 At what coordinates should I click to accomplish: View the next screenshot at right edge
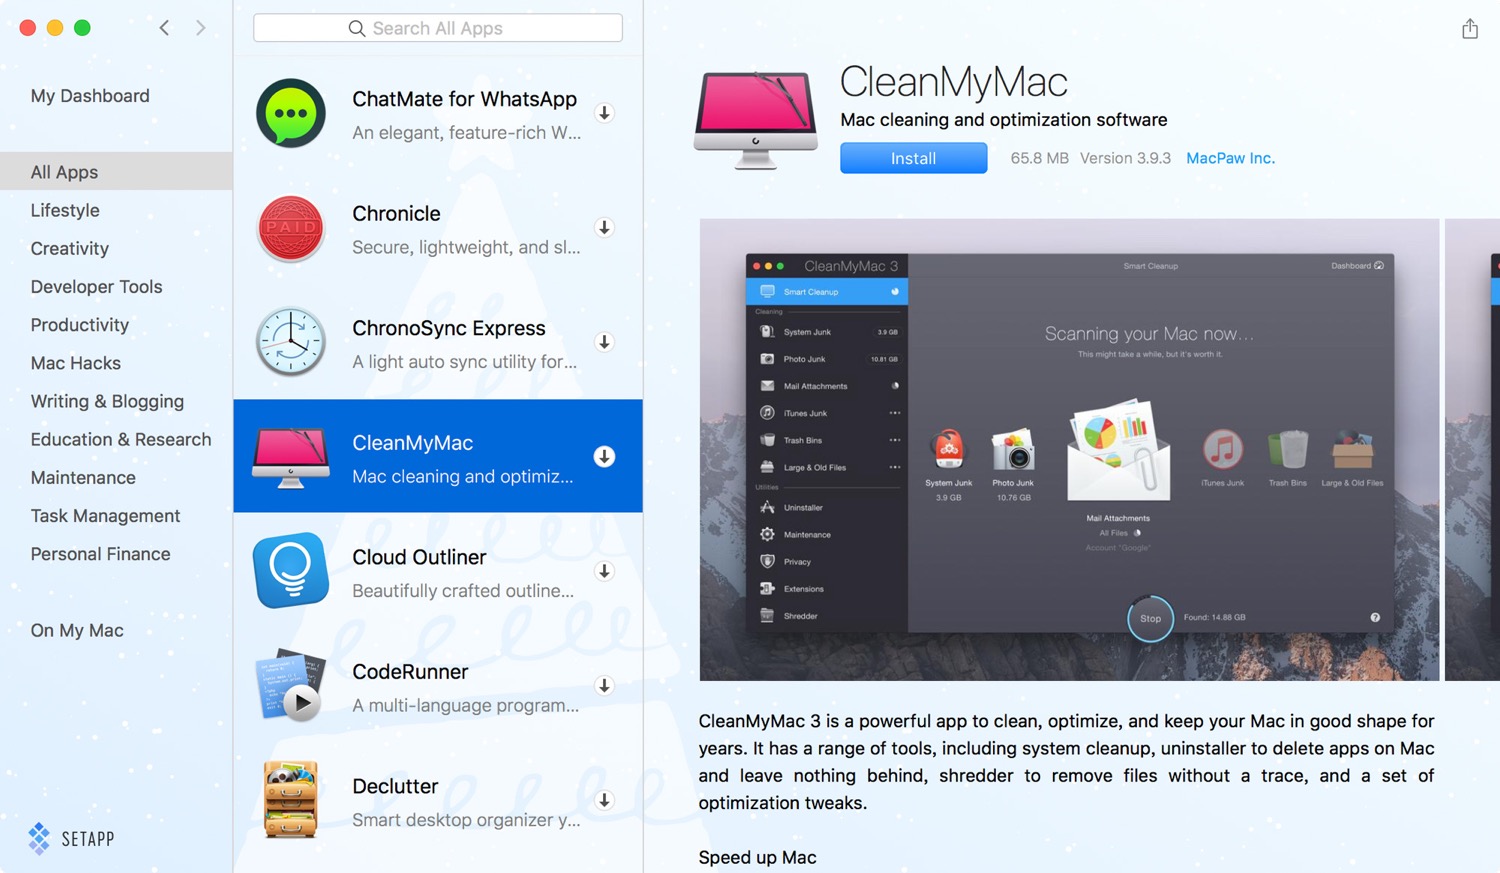1472,449
